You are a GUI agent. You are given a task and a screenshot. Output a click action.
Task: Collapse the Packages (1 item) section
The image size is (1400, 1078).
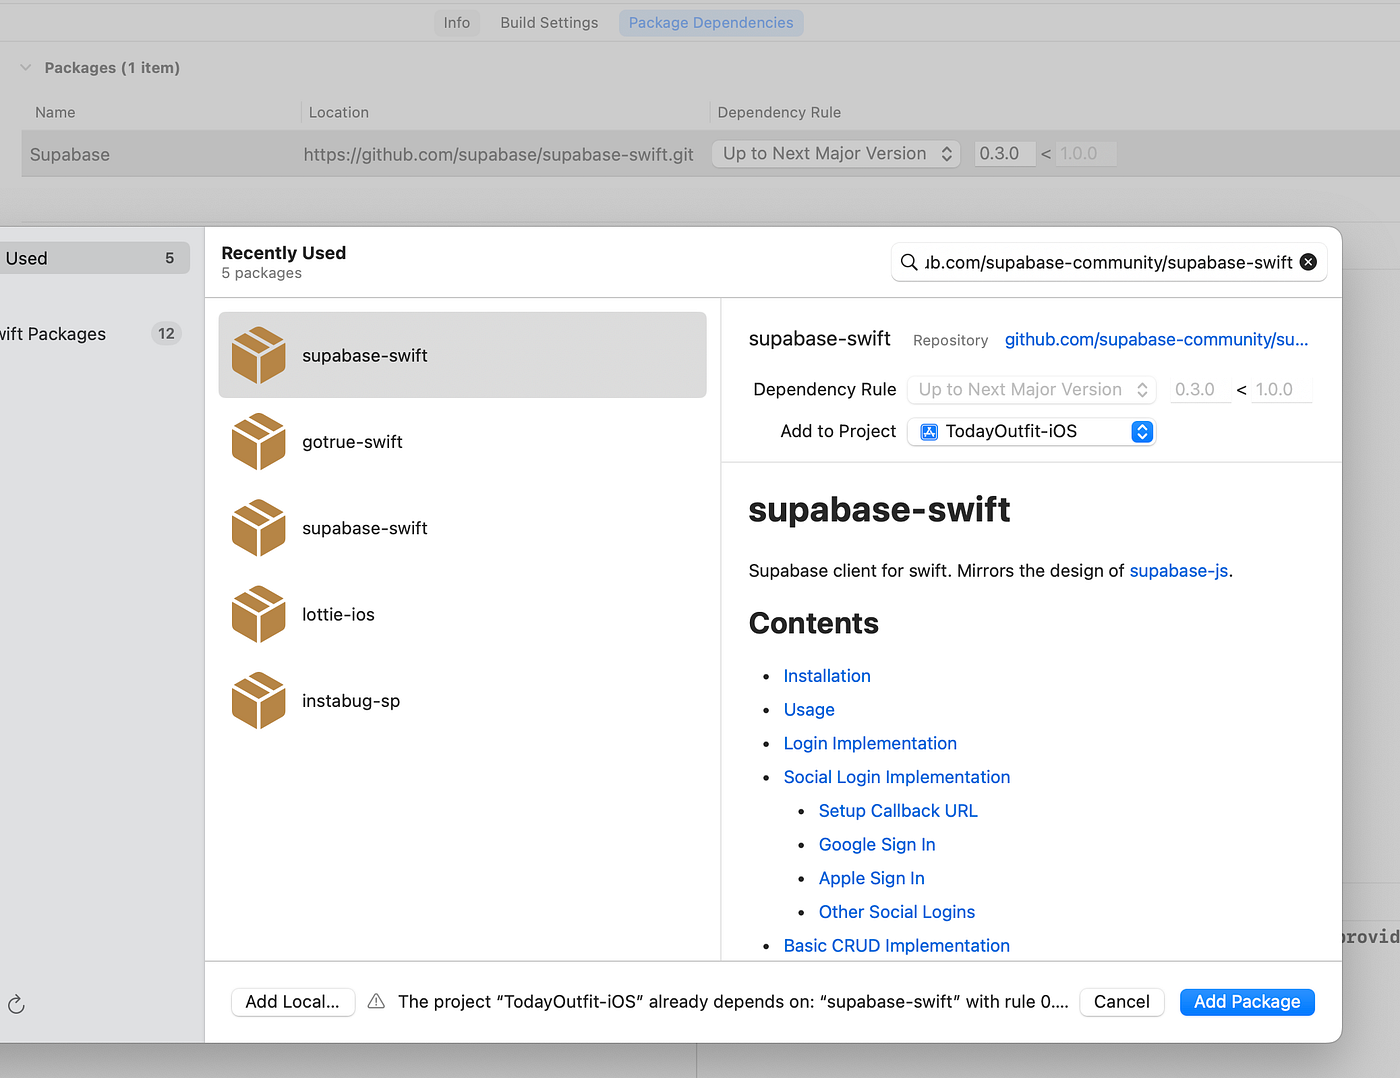[25, 67]
